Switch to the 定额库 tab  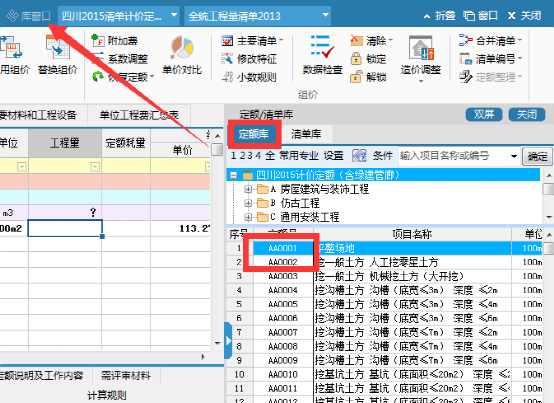click(x=254, y=134)
